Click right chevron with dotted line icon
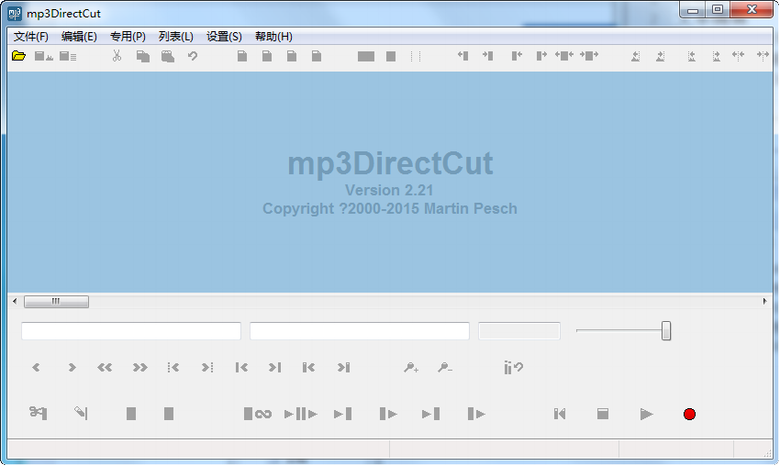 point(207,368)
